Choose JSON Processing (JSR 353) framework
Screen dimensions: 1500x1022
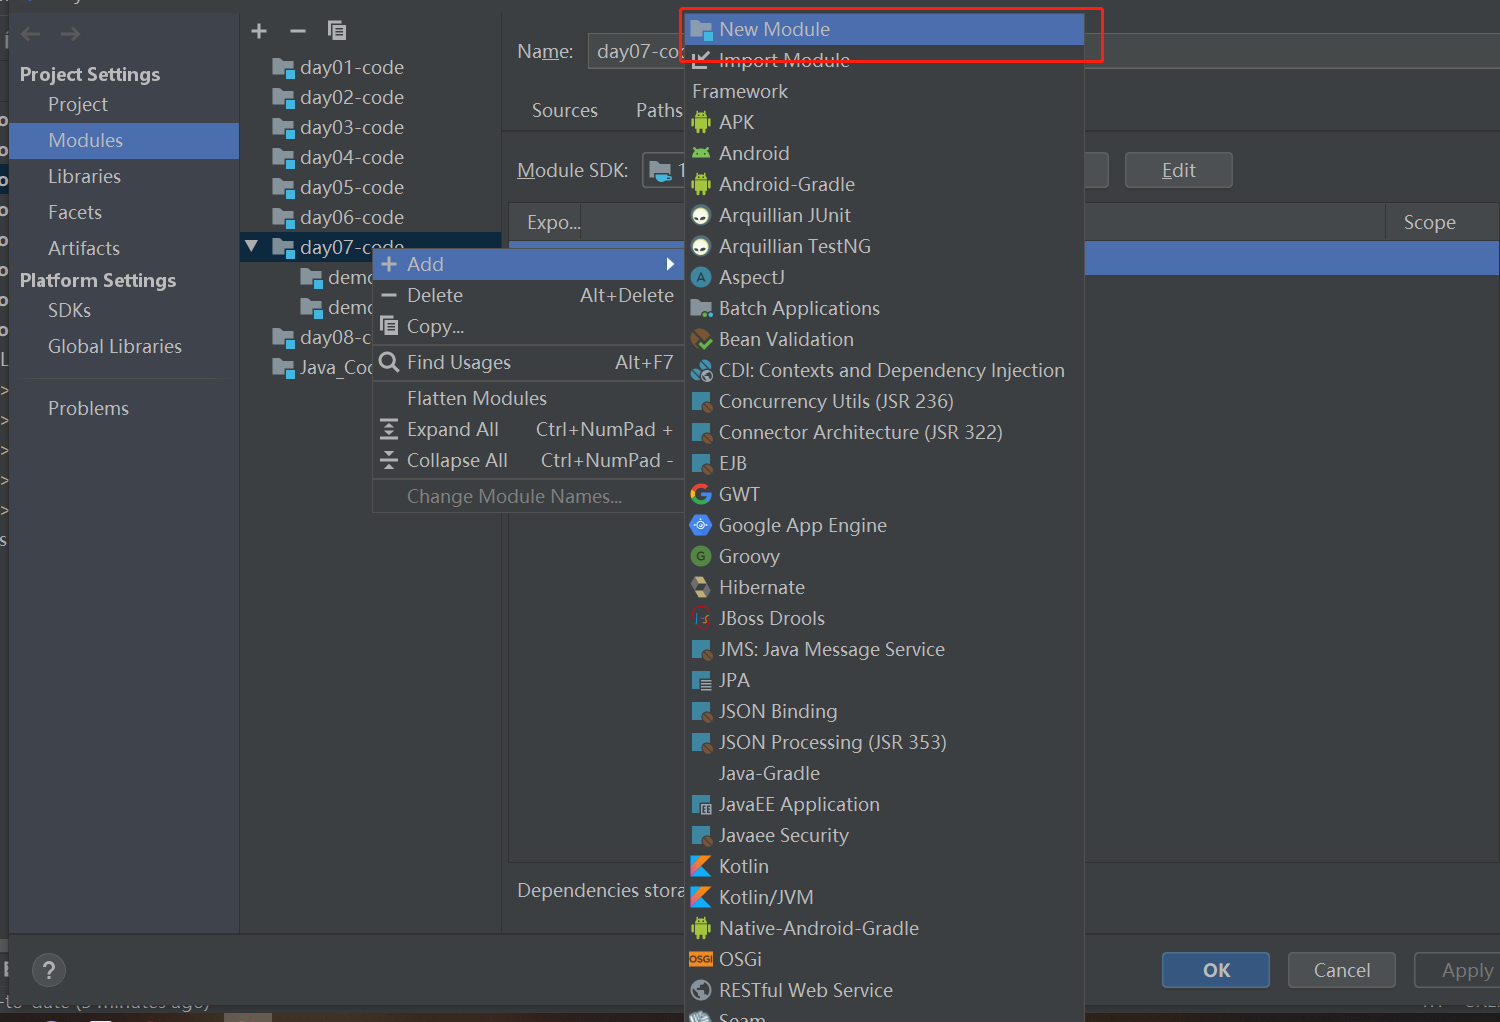(x=885, y=742)
